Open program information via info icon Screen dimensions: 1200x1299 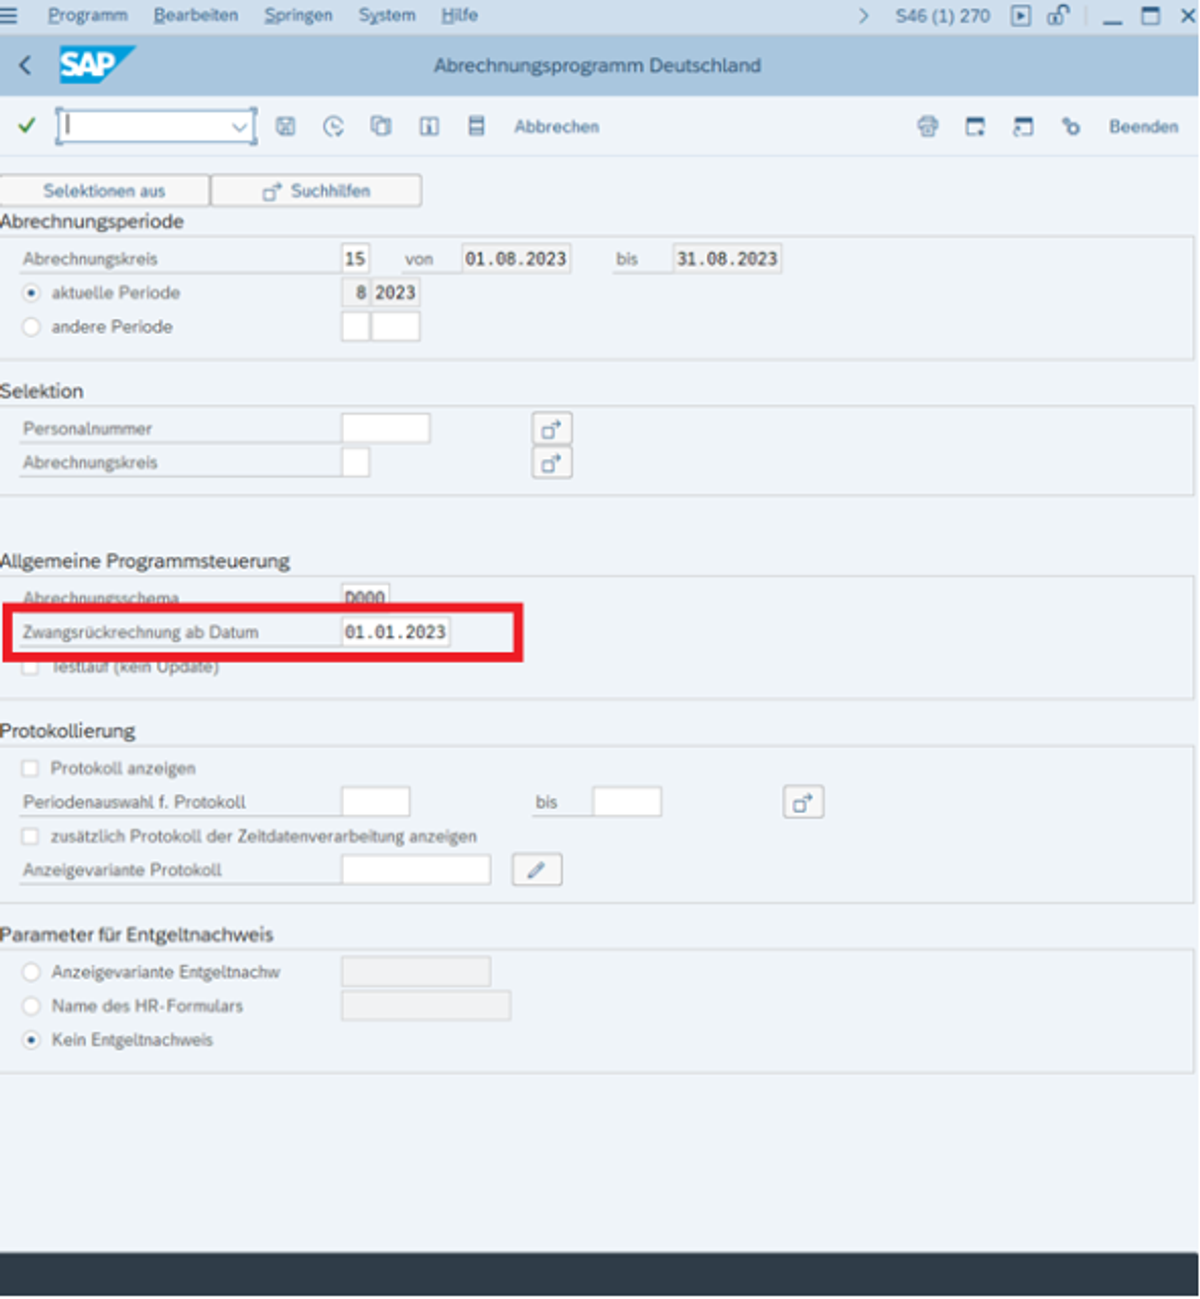point(428,126)
